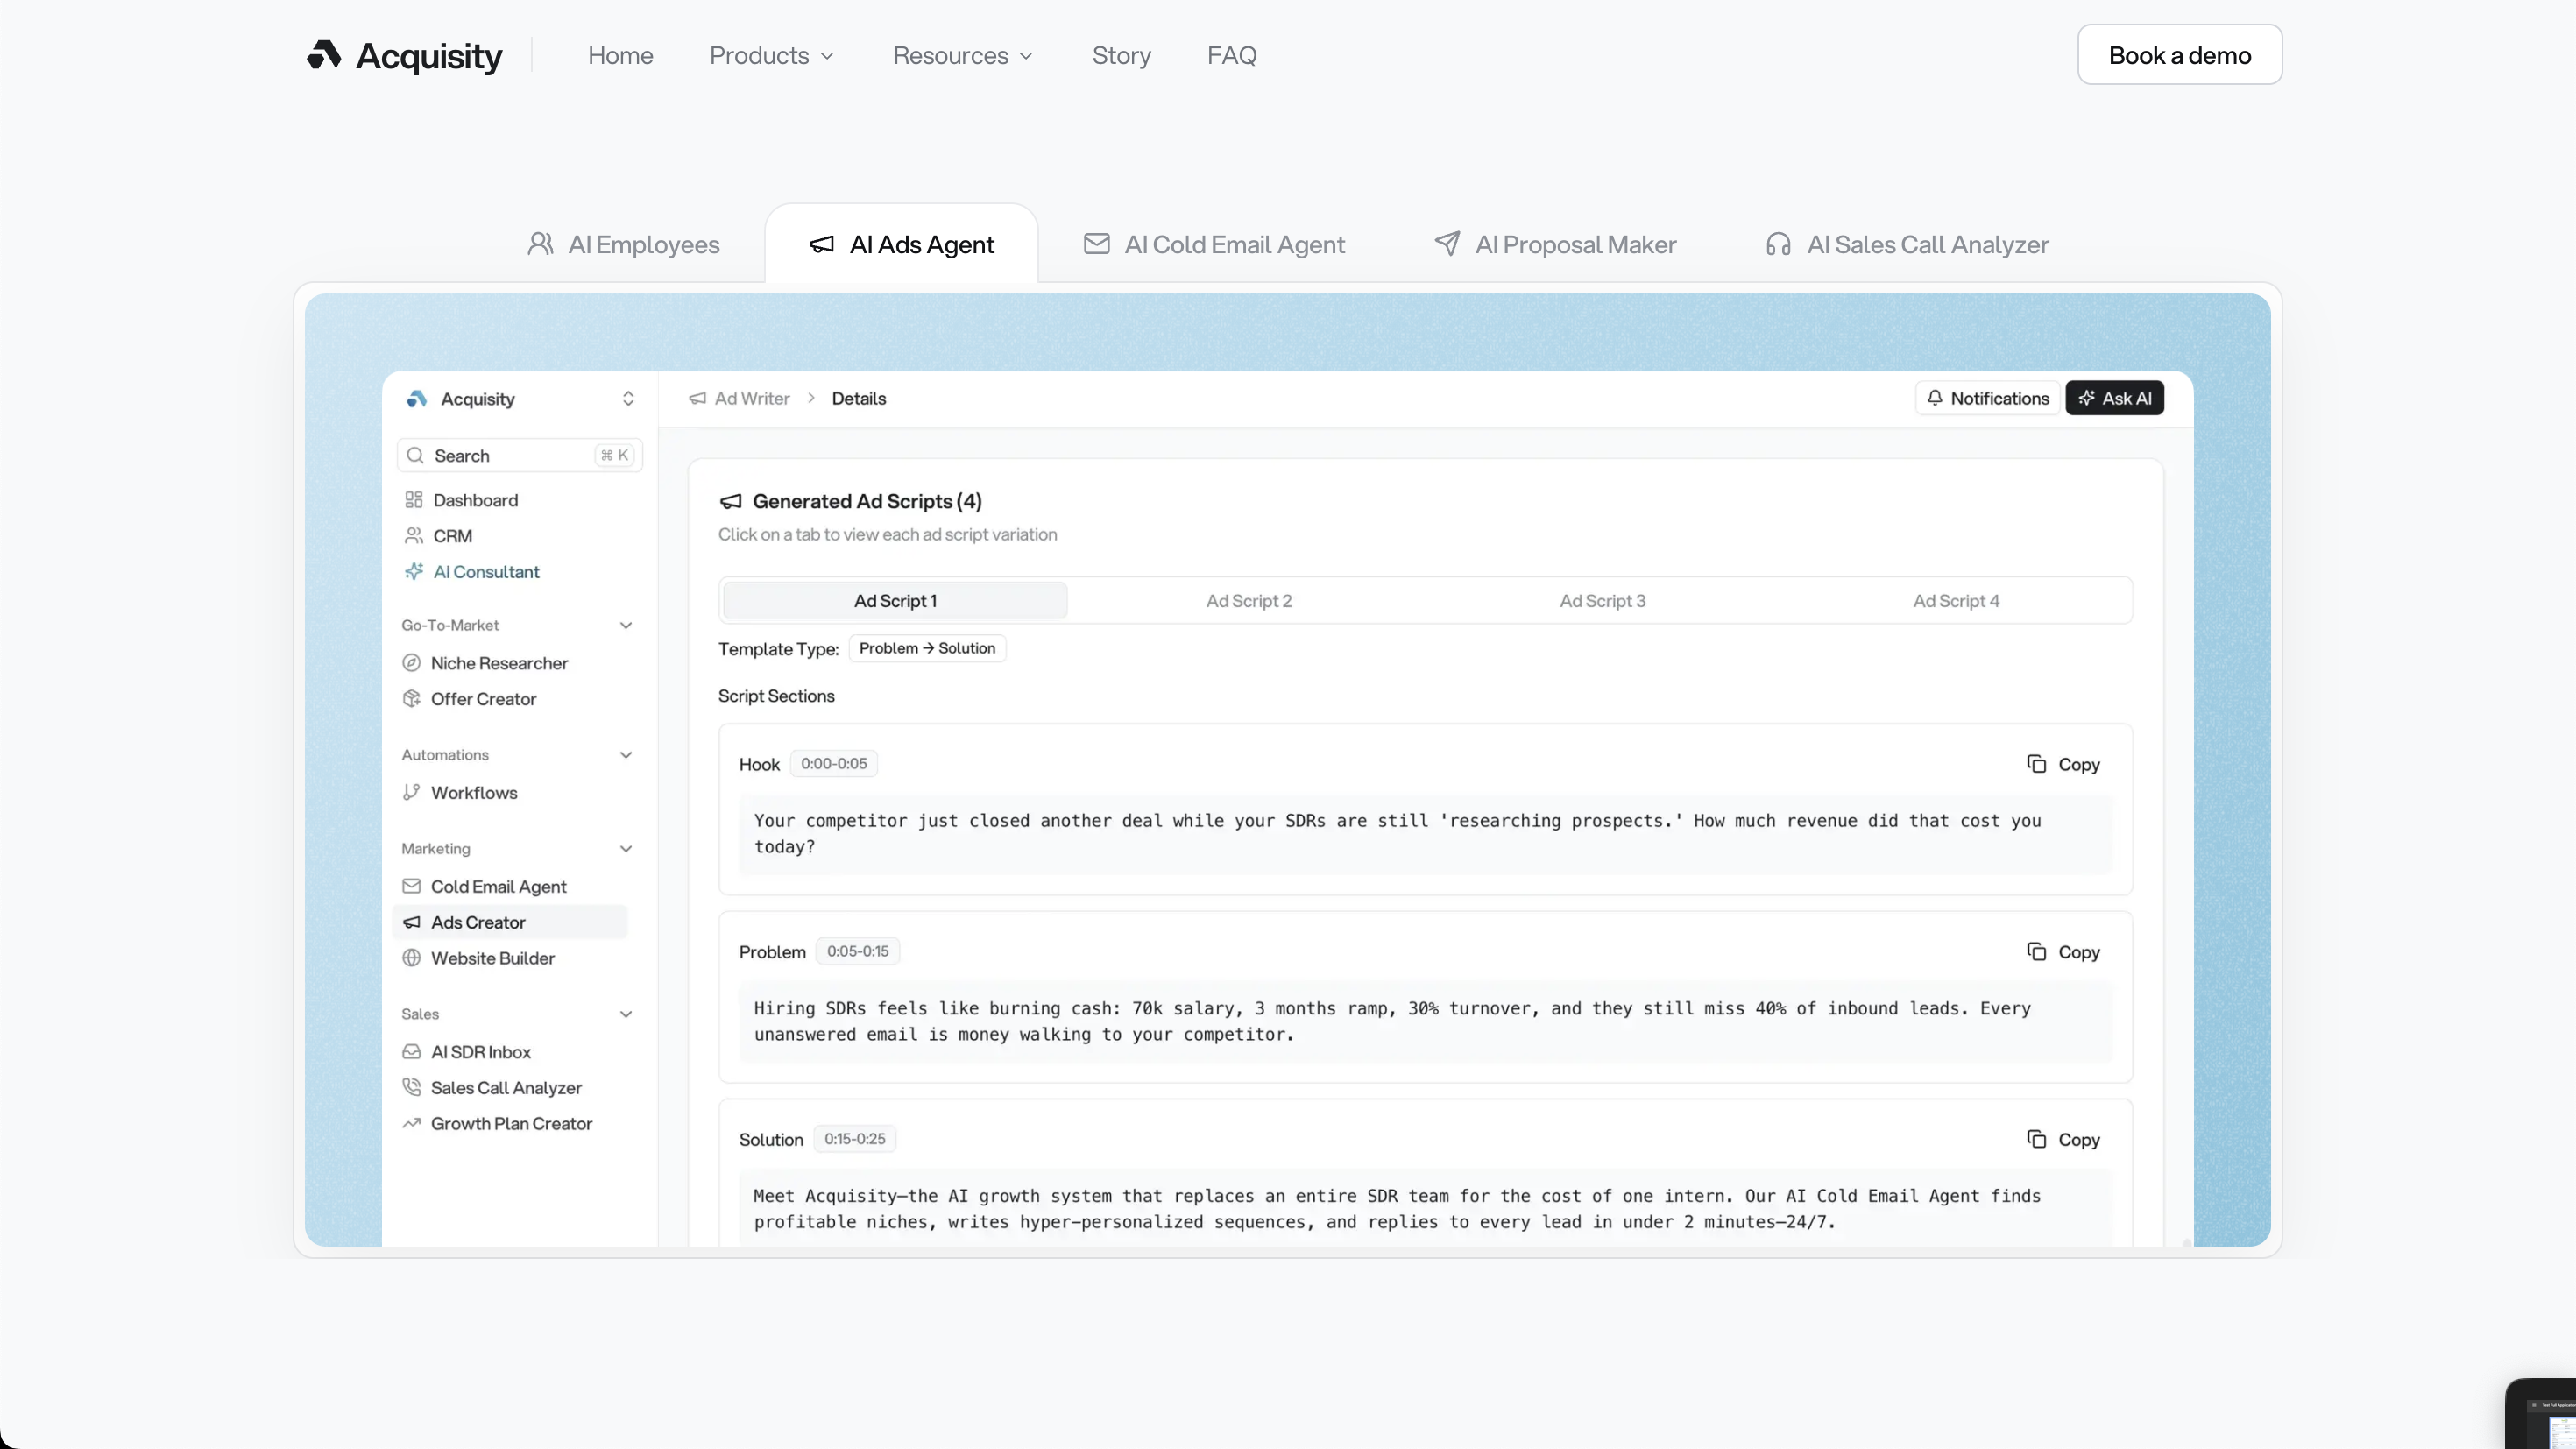Click the Sales Call Analyzer phone icon
2576x1449 pixels.
411,1087
